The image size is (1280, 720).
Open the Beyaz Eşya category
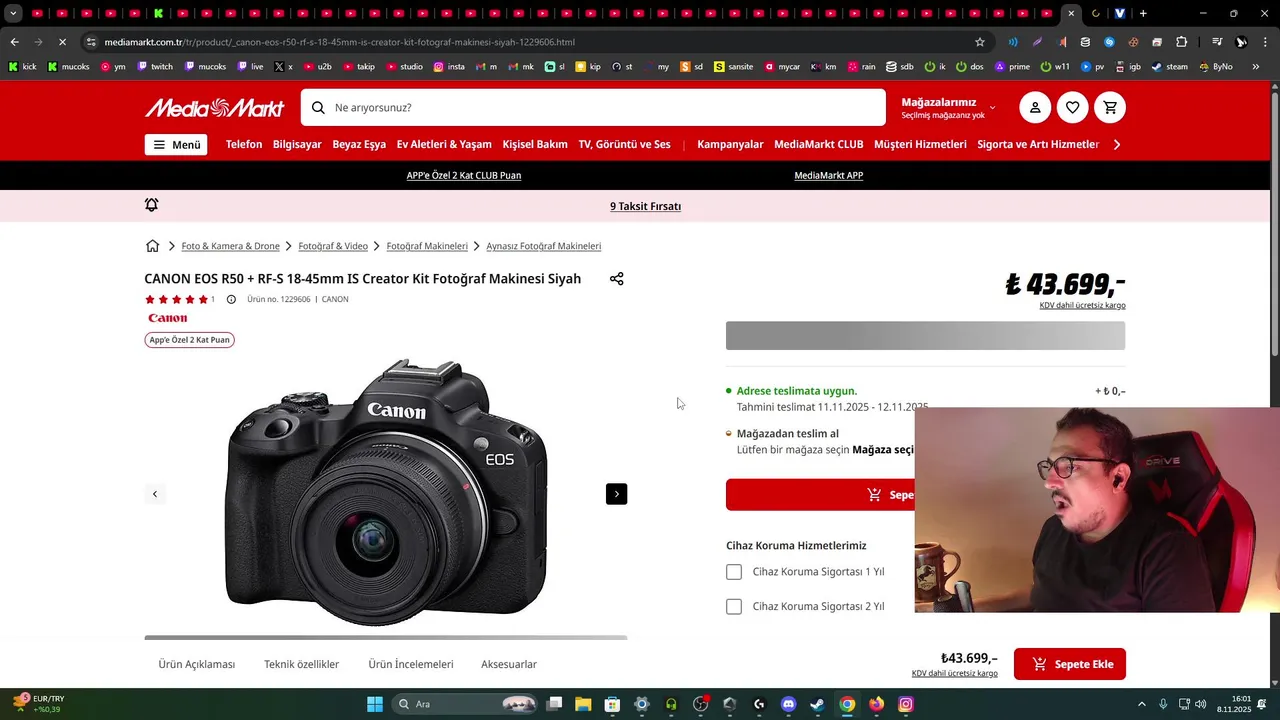359,145
